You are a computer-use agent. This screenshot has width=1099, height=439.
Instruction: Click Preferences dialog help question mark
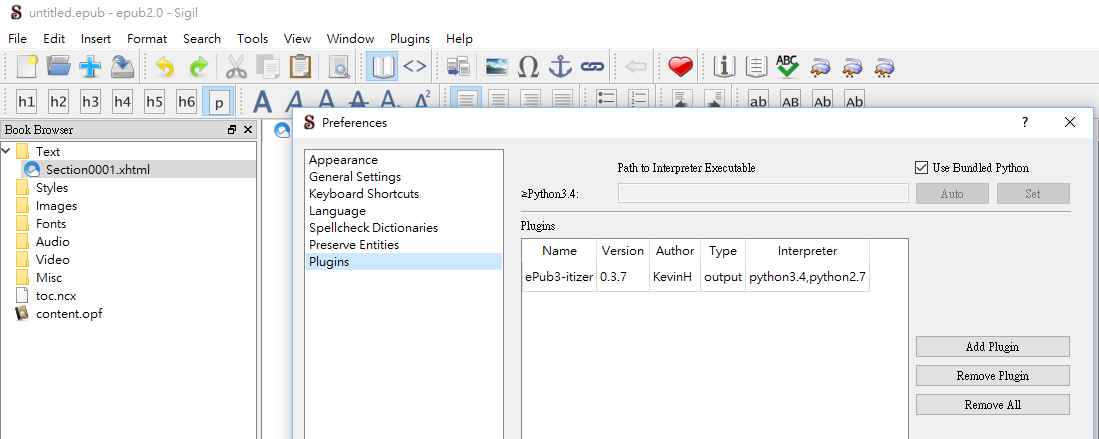1025,123
